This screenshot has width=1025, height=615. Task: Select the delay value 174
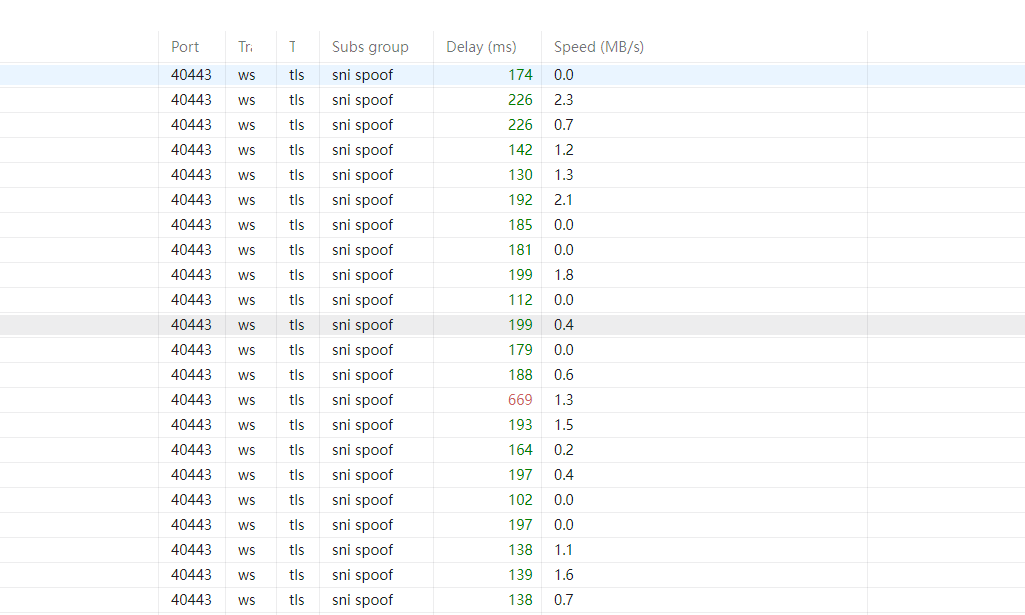520,75
